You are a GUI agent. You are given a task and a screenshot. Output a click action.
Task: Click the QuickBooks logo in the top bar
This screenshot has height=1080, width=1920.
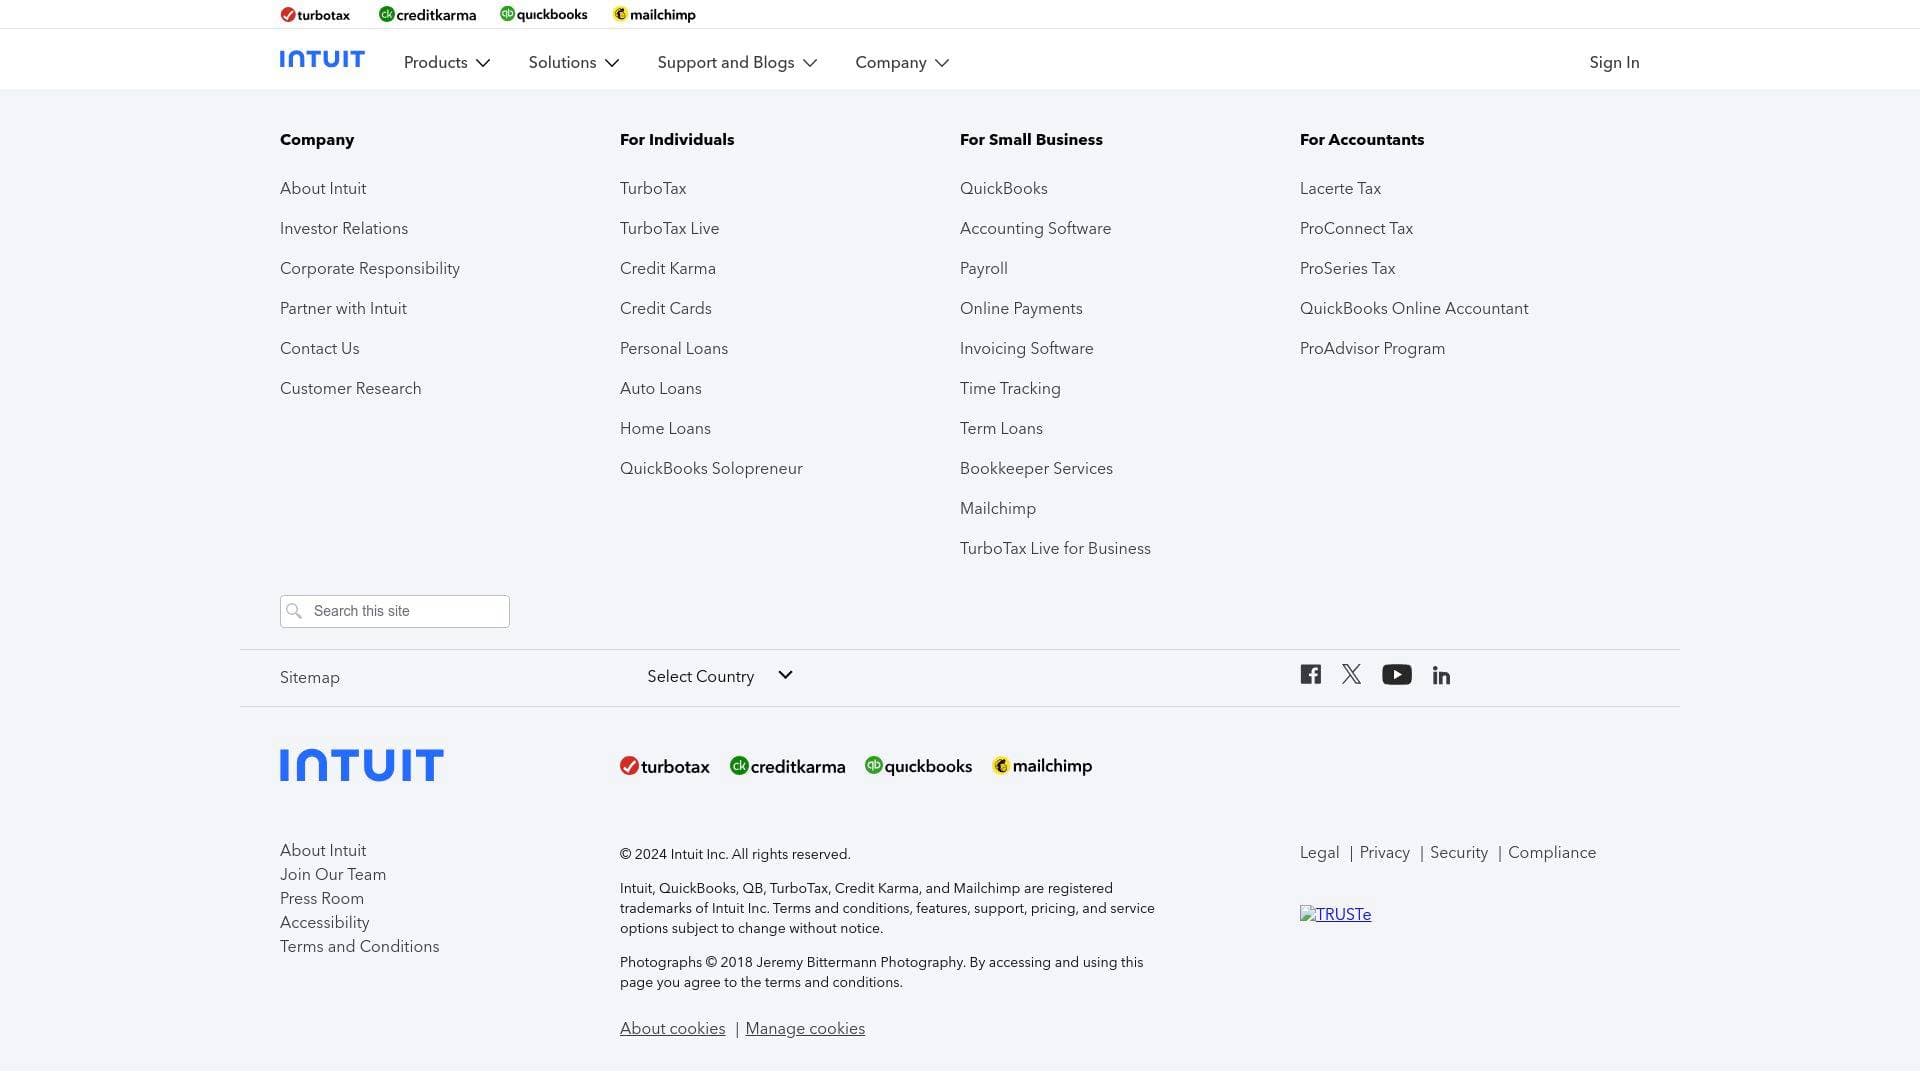pos(543,14)
